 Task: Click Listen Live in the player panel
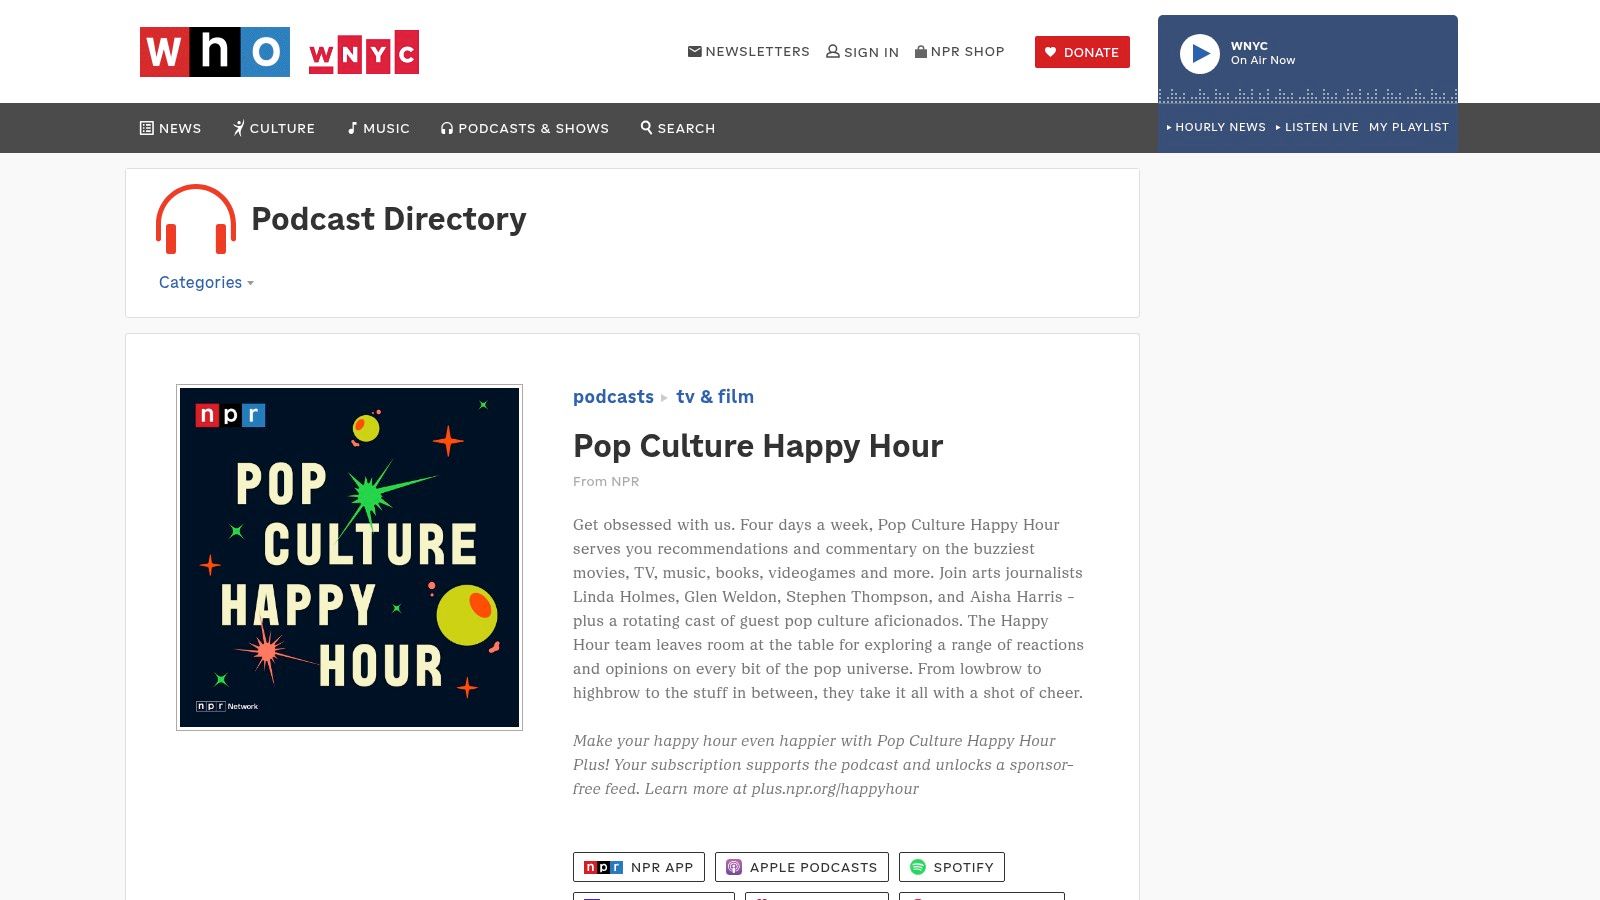(1317, 127)
